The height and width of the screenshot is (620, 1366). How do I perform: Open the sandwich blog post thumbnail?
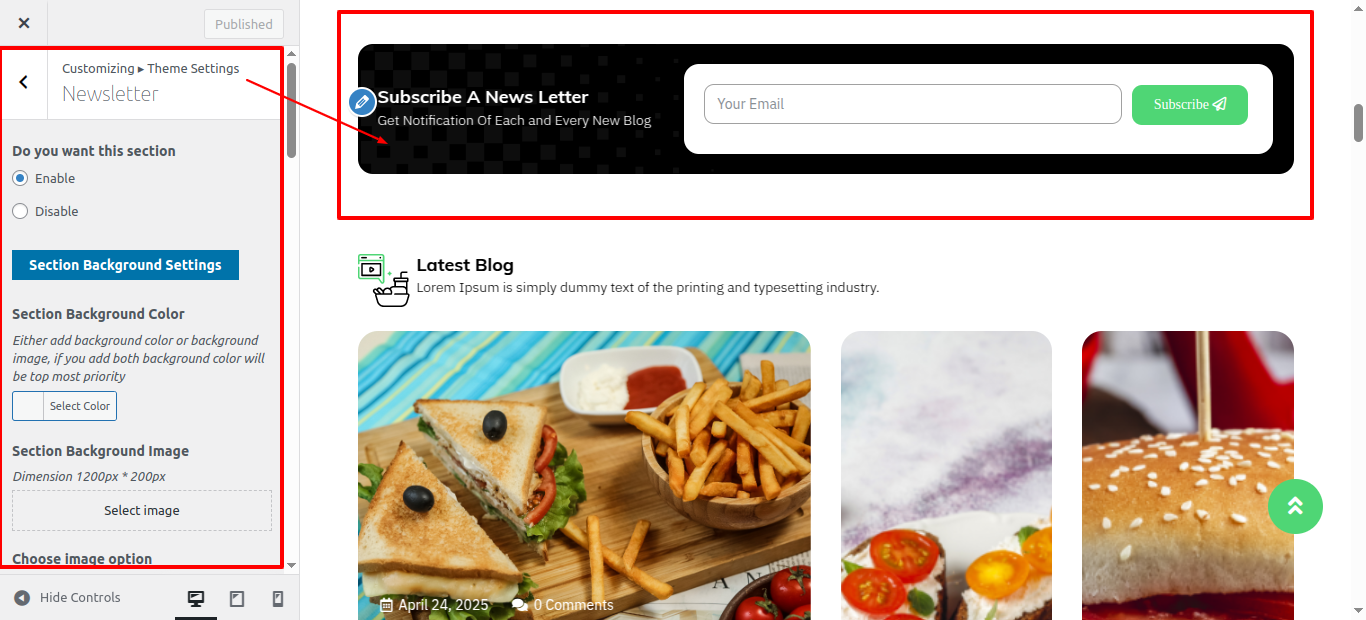(x=584, y=475)
